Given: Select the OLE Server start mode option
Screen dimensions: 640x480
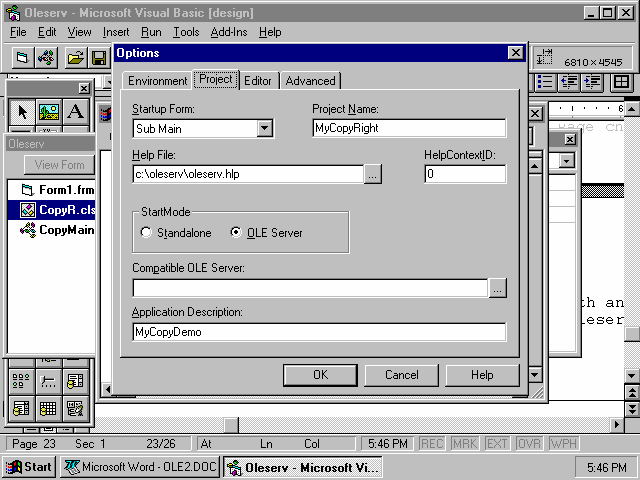Looking at the screenshot, I should tap(236, 233).
